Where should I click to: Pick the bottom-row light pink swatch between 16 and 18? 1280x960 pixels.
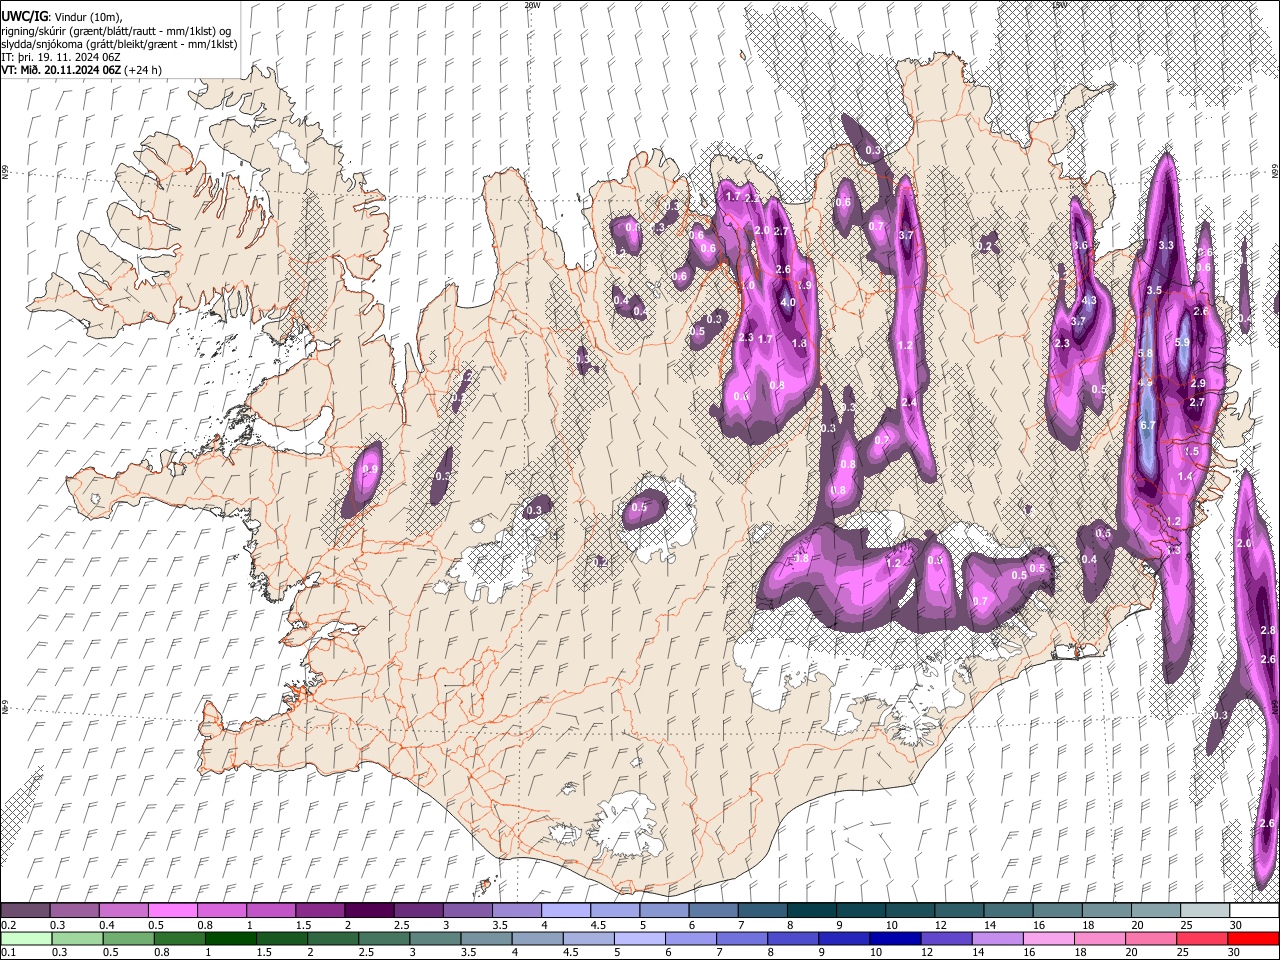[x=1048, y=939]
